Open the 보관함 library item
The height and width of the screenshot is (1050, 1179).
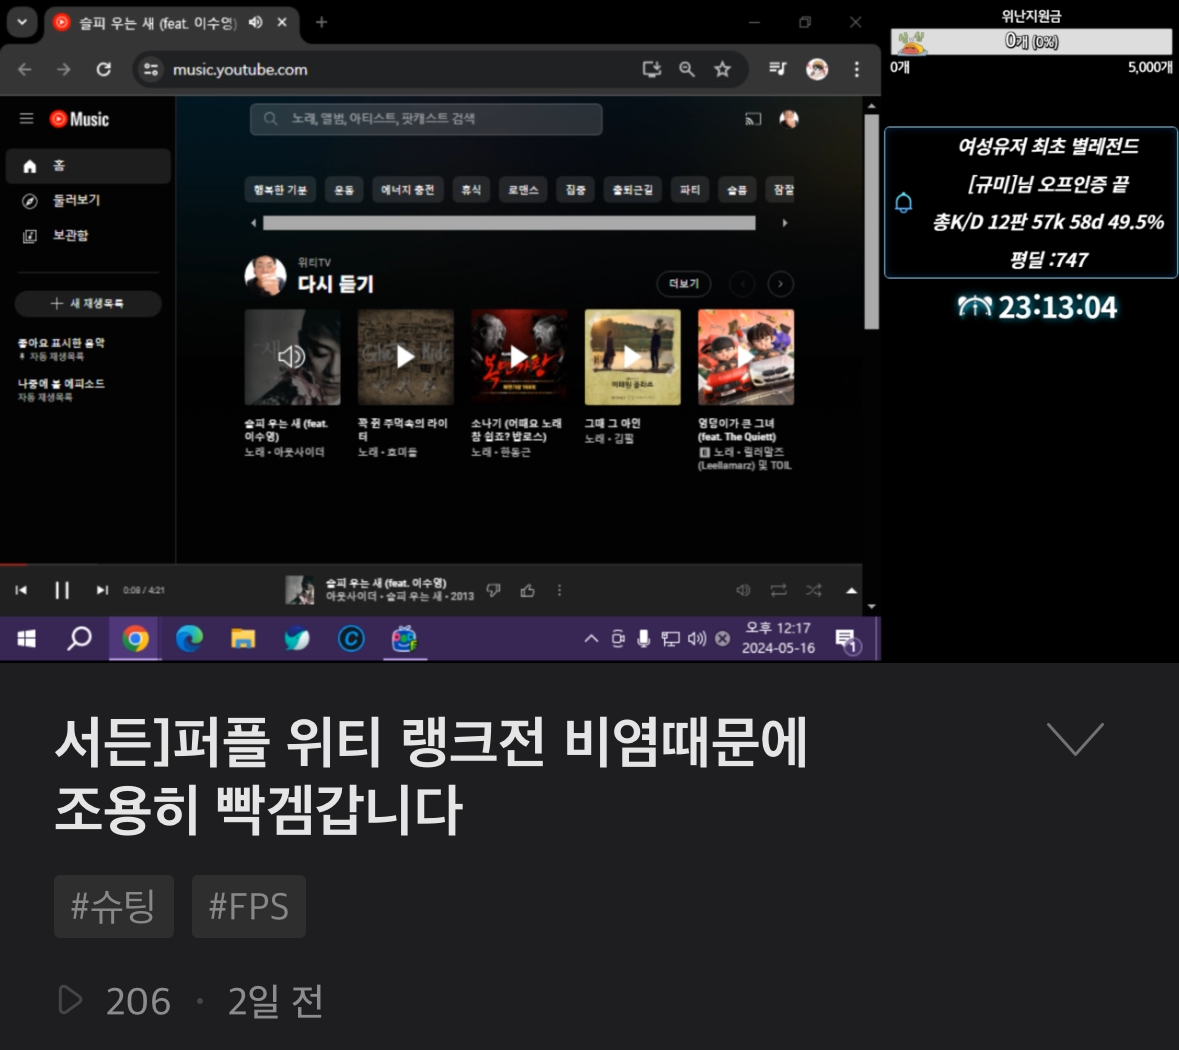(70, 235)
